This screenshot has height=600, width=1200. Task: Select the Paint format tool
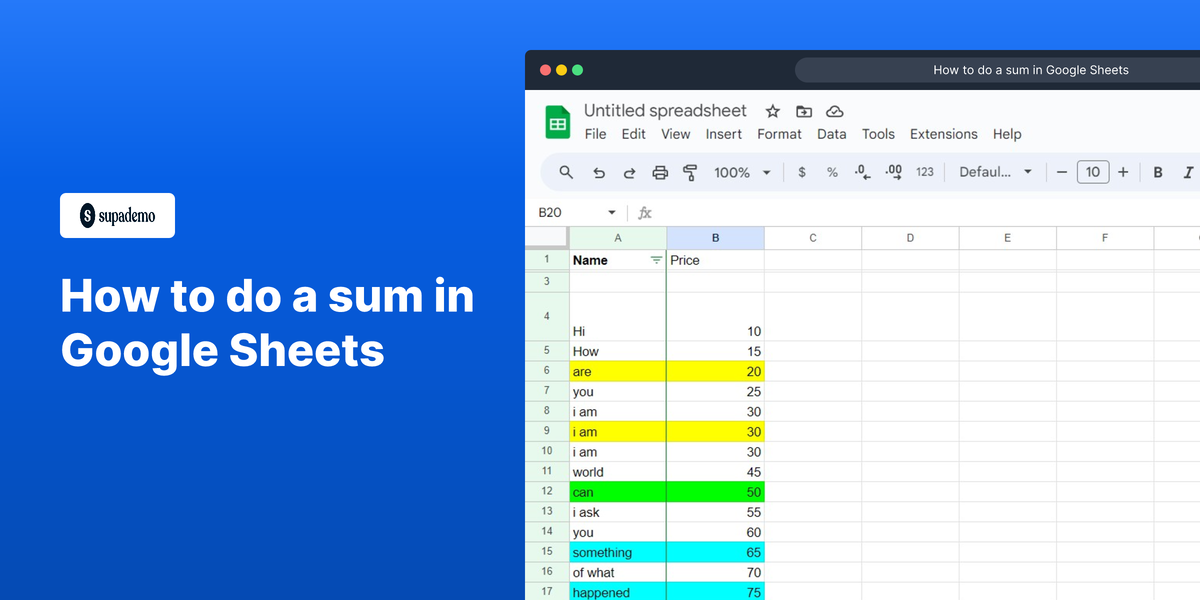pyautogui.click(x=690, y=171)
